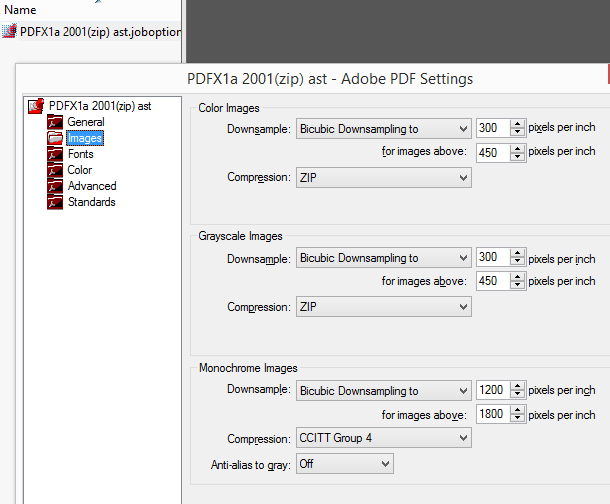The width and height of the screenshot is (610, 504).
Task: Decrease Color Images above threshold value
Action: tap(517, 157)
